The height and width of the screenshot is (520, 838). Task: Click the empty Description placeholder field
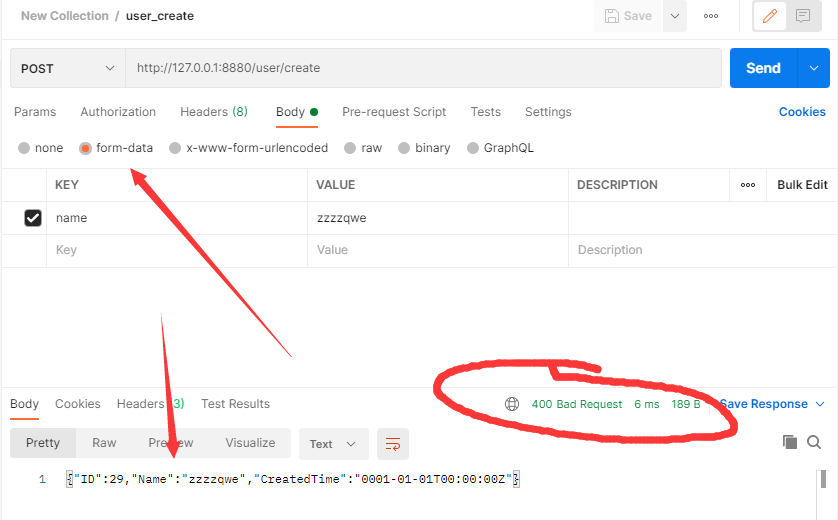point(702,250)
